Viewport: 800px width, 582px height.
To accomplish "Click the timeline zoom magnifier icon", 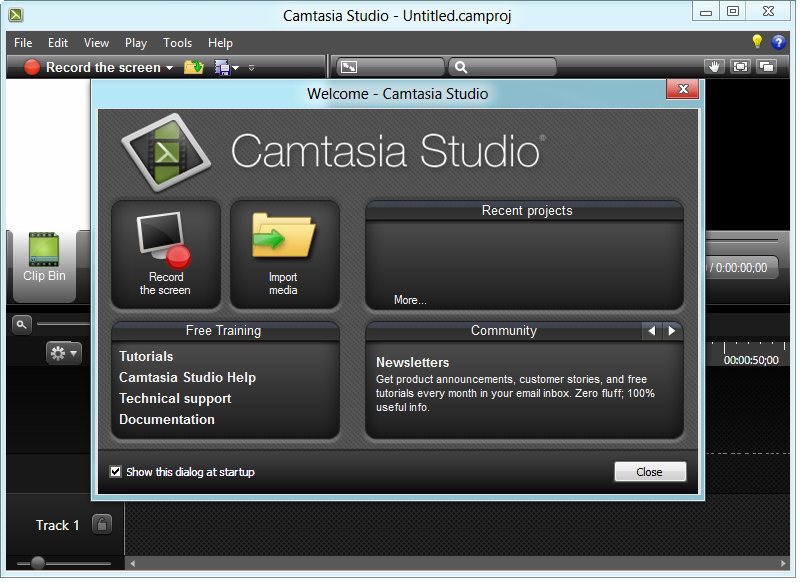I will 21,324.
